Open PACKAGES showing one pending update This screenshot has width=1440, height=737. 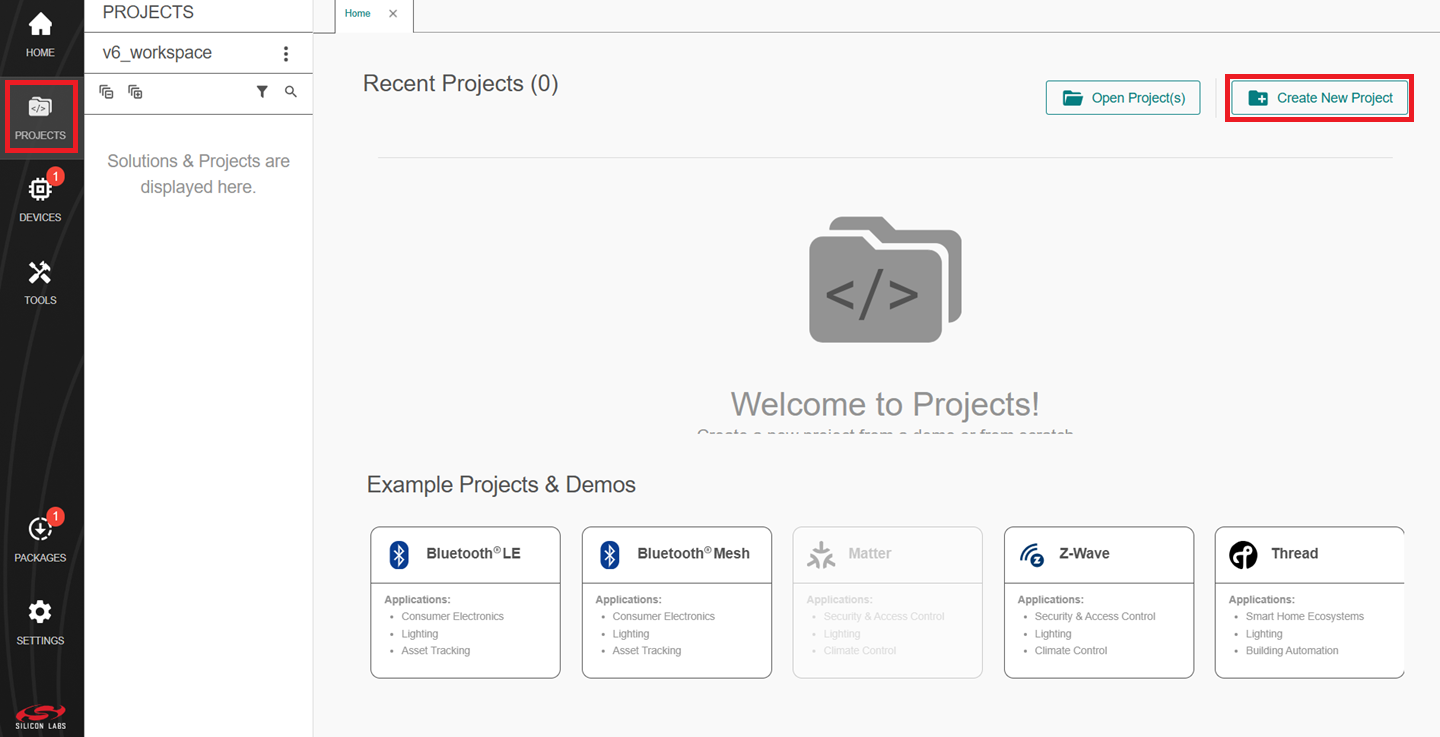tap(40, 537)
